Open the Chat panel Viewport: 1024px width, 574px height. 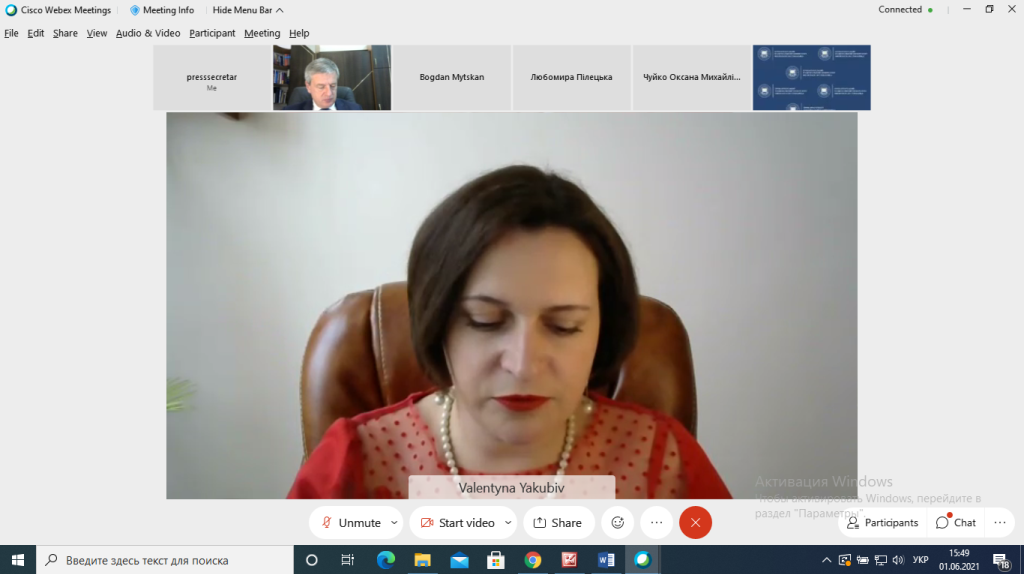[956, 522]
